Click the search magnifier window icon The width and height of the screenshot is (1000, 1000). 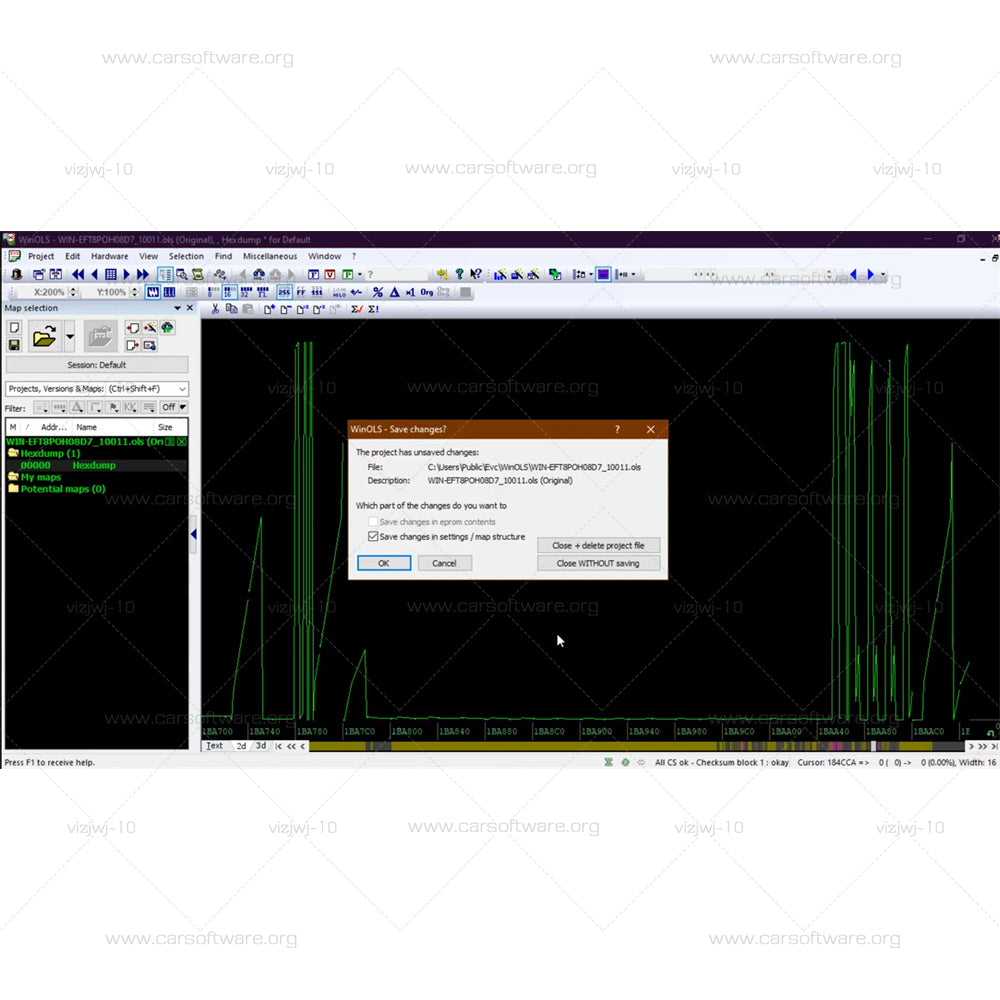182,274
